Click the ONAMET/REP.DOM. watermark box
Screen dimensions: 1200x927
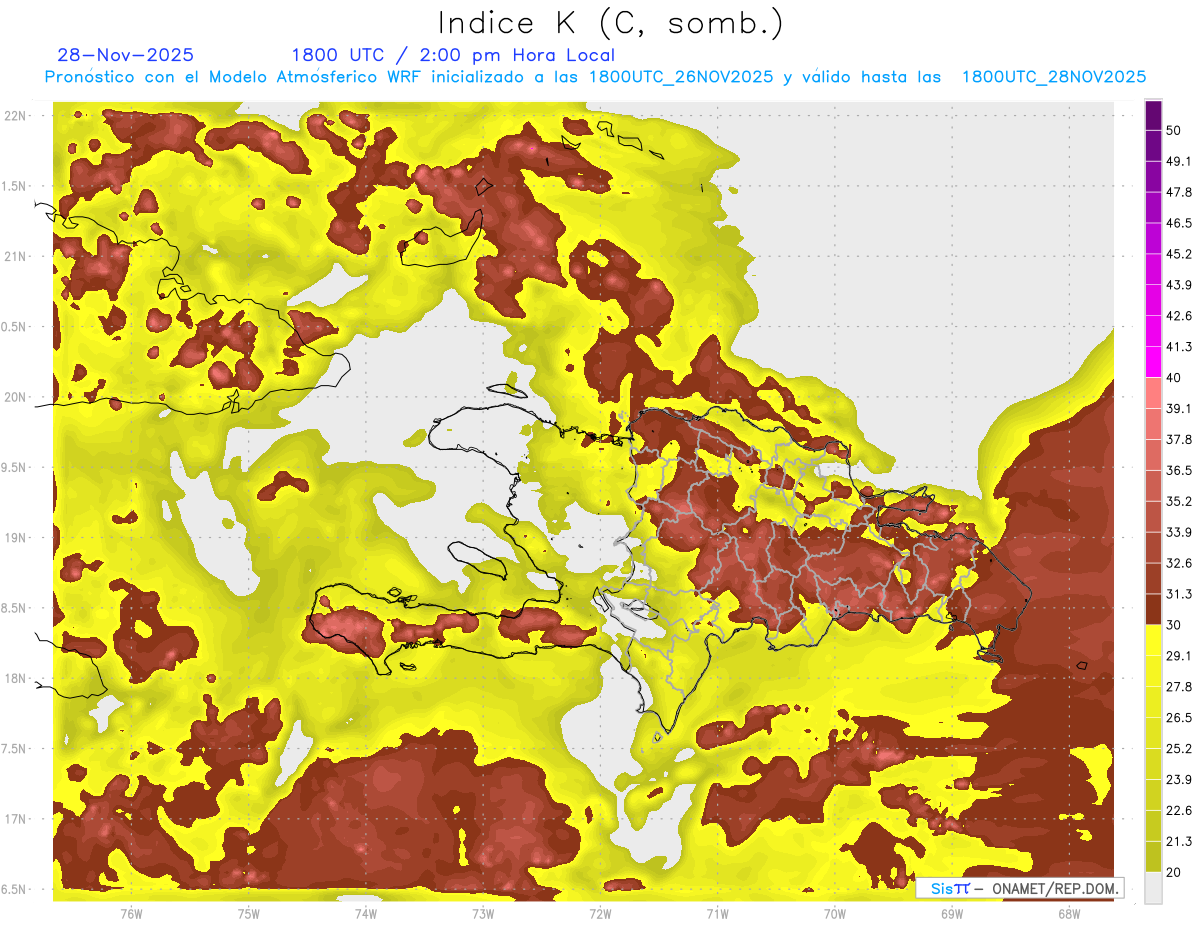pyautogui.click(x=1019, y=888)
